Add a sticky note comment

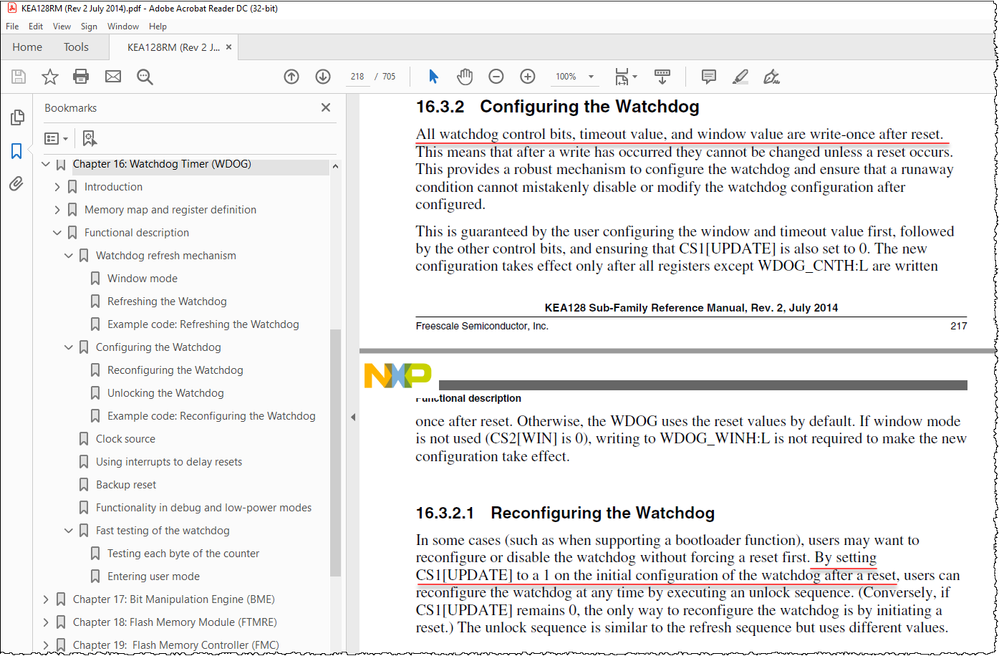pos(708,76)
